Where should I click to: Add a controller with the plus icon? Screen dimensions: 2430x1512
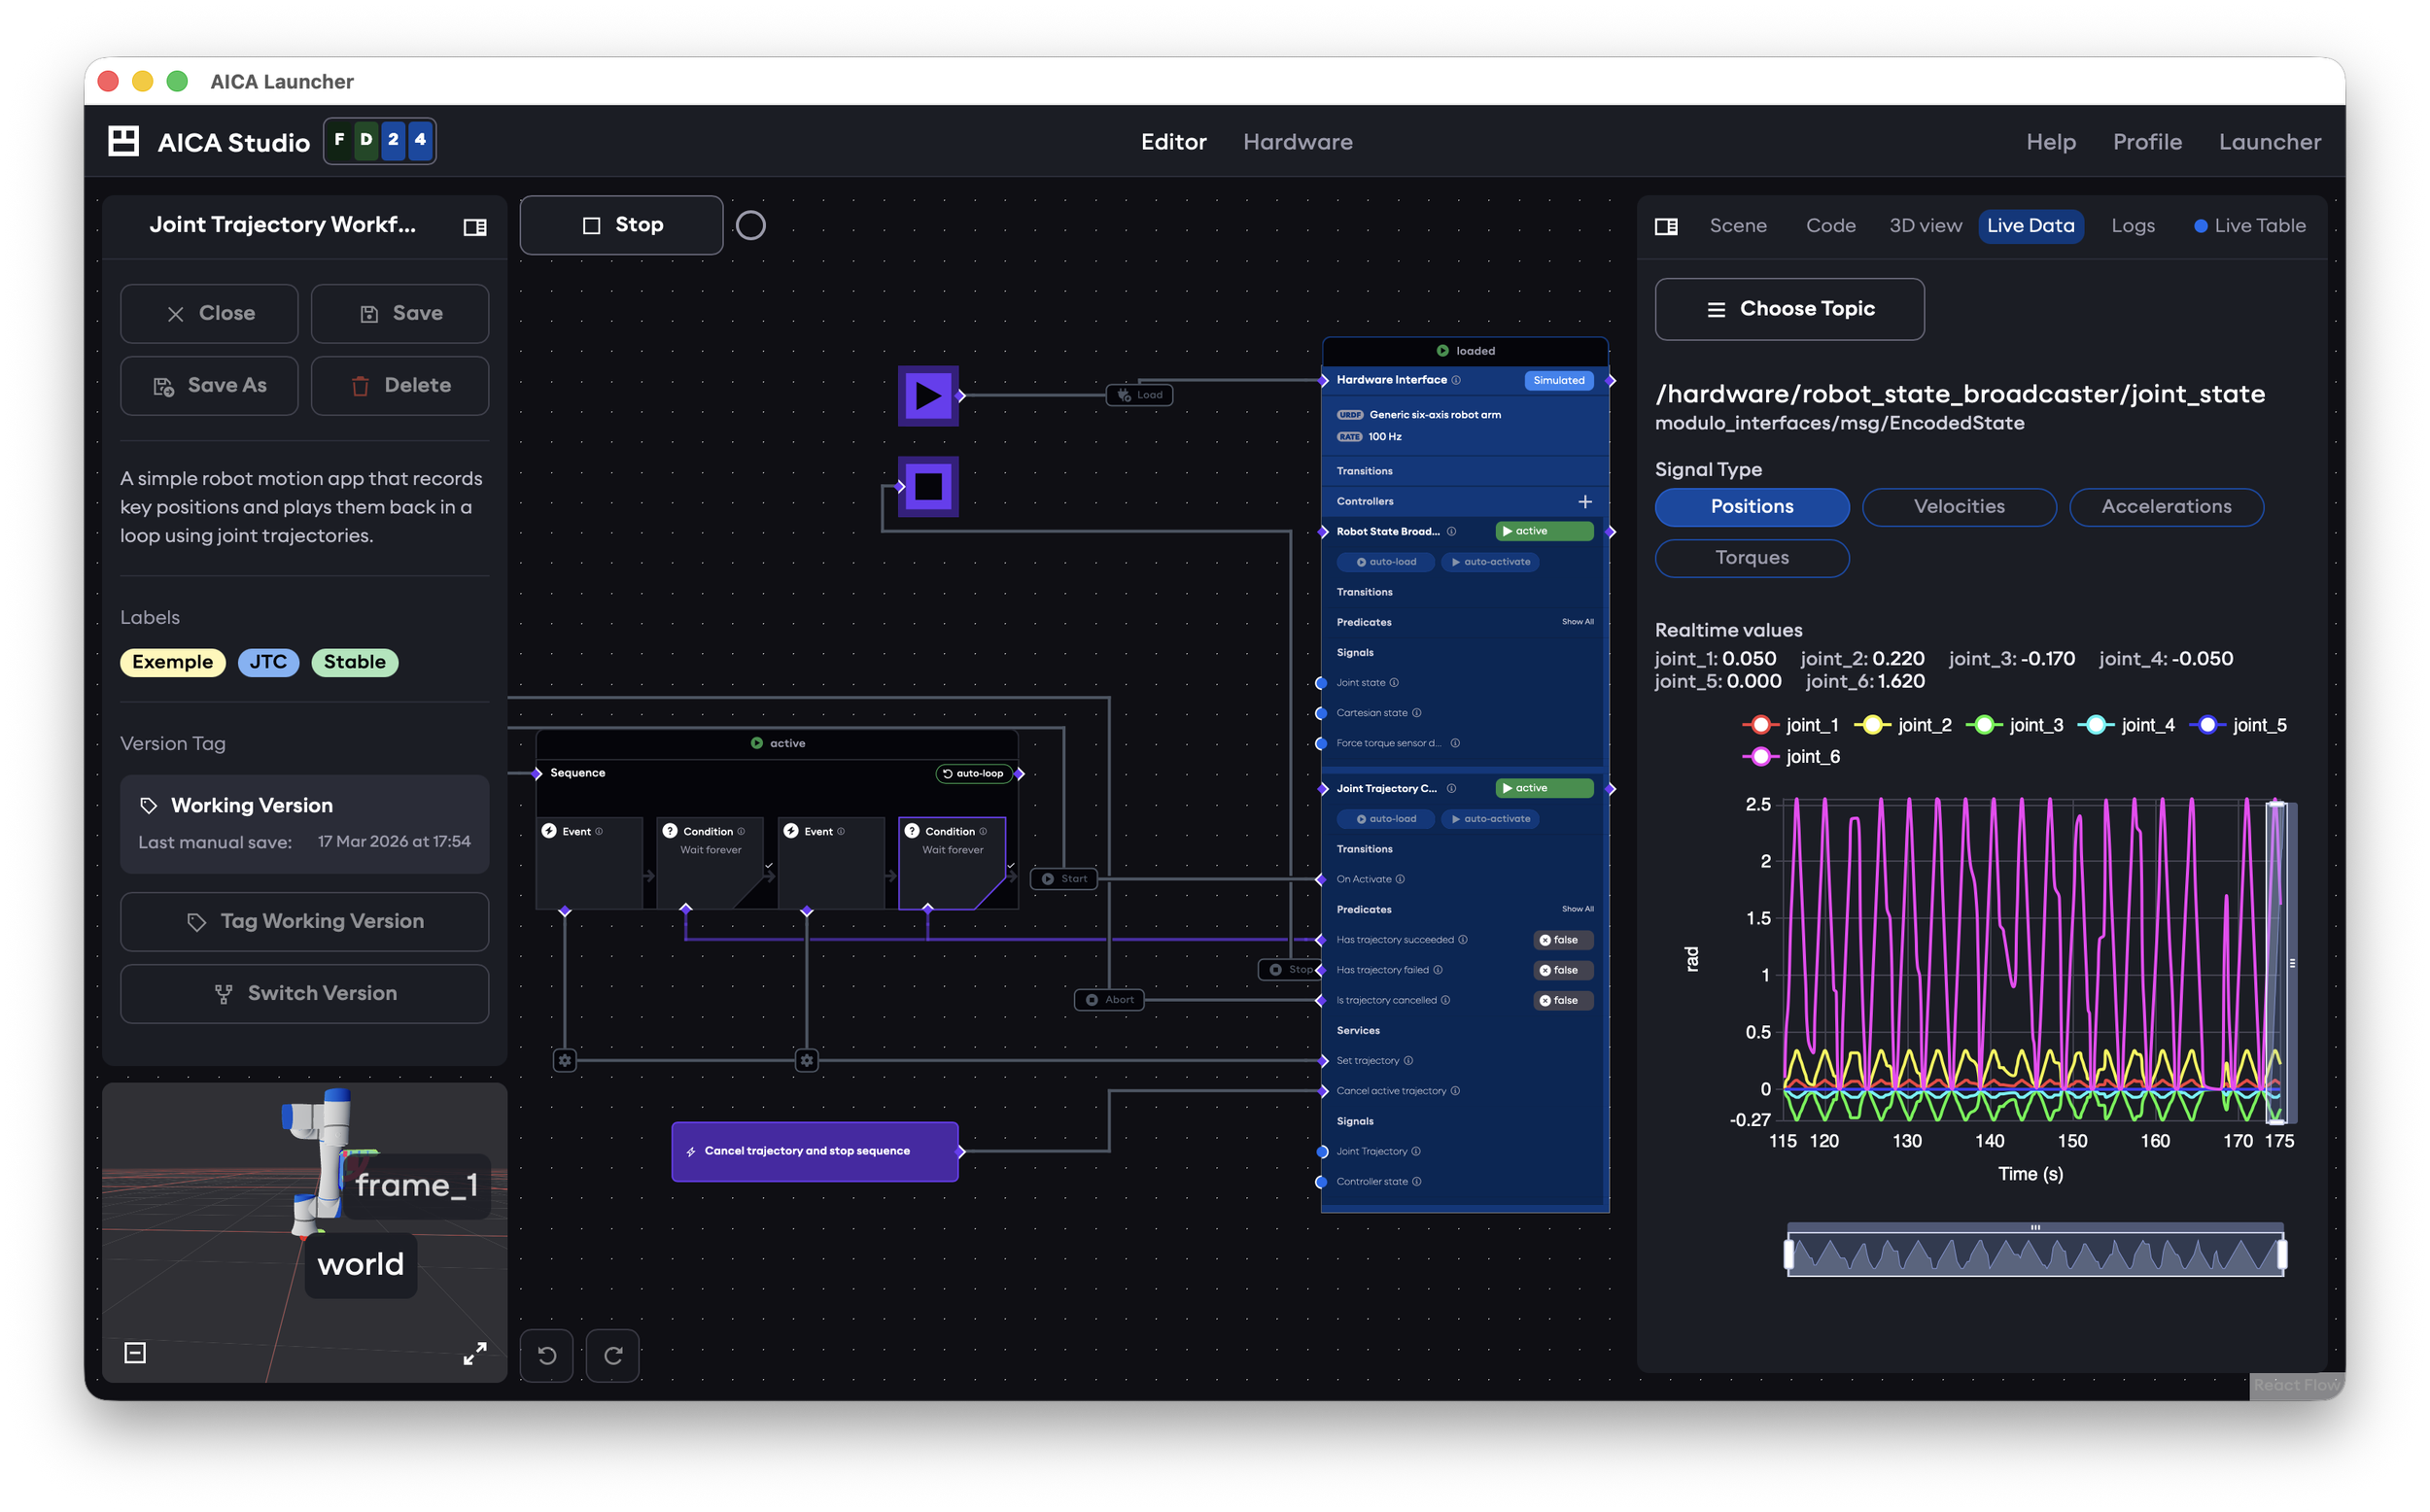[x=1585, y=502]
